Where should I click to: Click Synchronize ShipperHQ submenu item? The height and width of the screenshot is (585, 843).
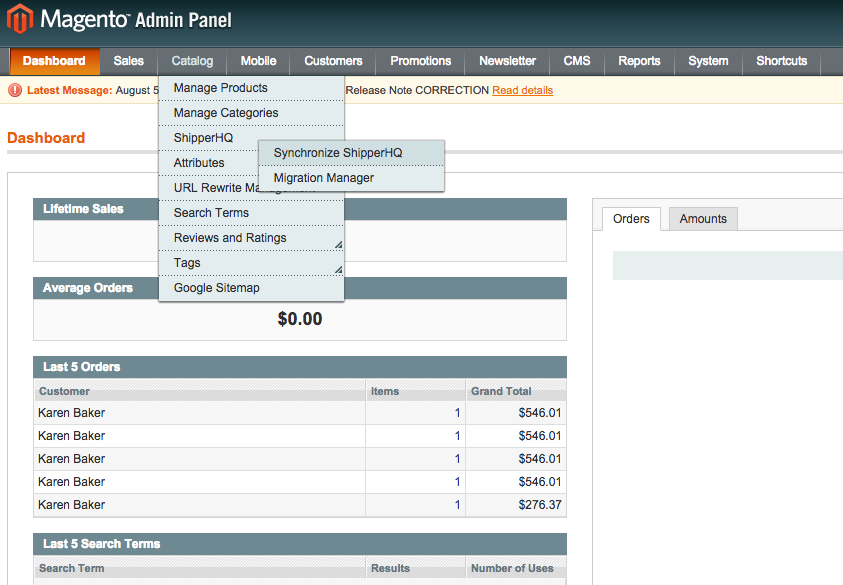point(338,153)
